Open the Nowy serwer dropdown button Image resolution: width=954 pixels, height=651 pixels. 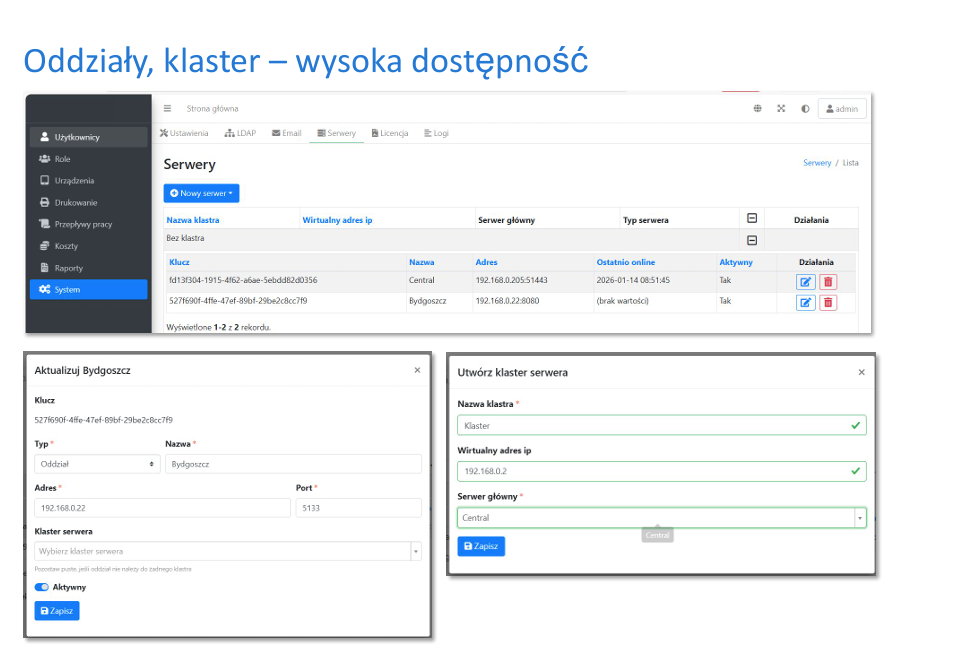click(x=201, y=193)
